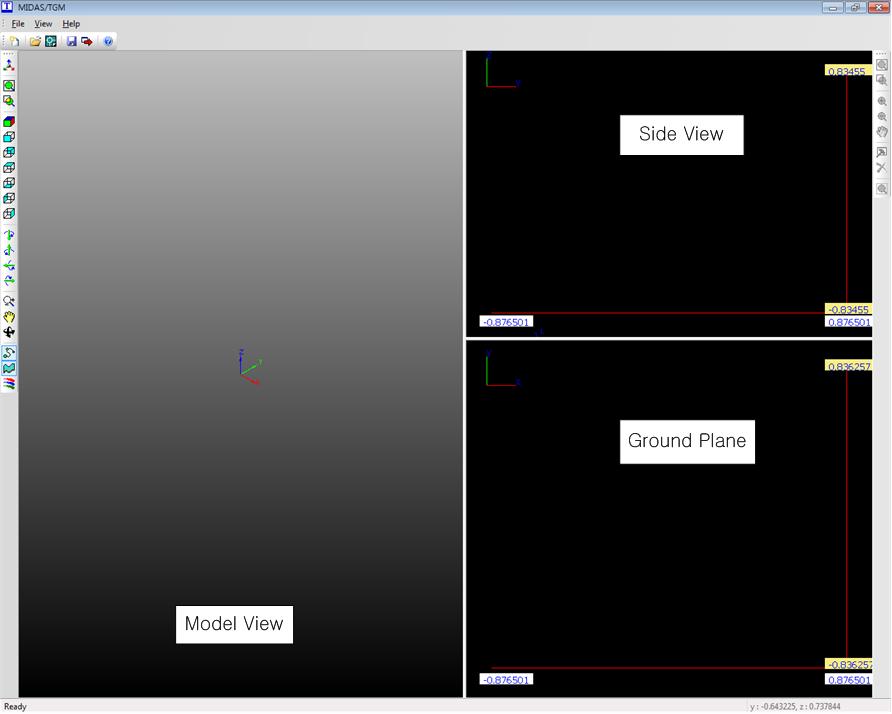This screenshot has height=714, width=892.
Task: Select the solid shaded color cube icon
Action: pos(9,122)
